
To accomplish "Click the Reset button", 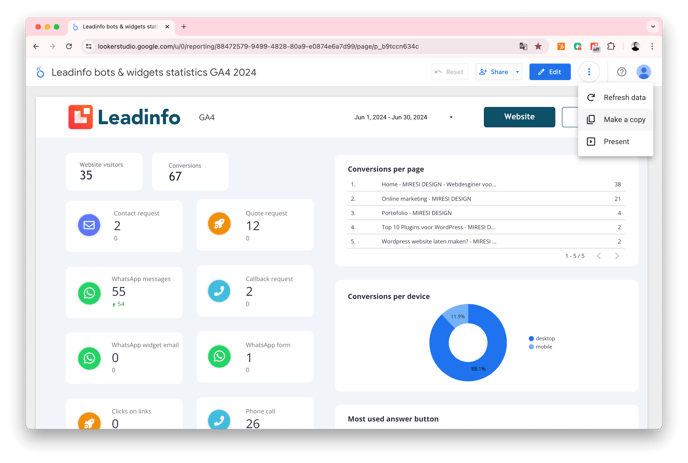I will click(450, 72).
